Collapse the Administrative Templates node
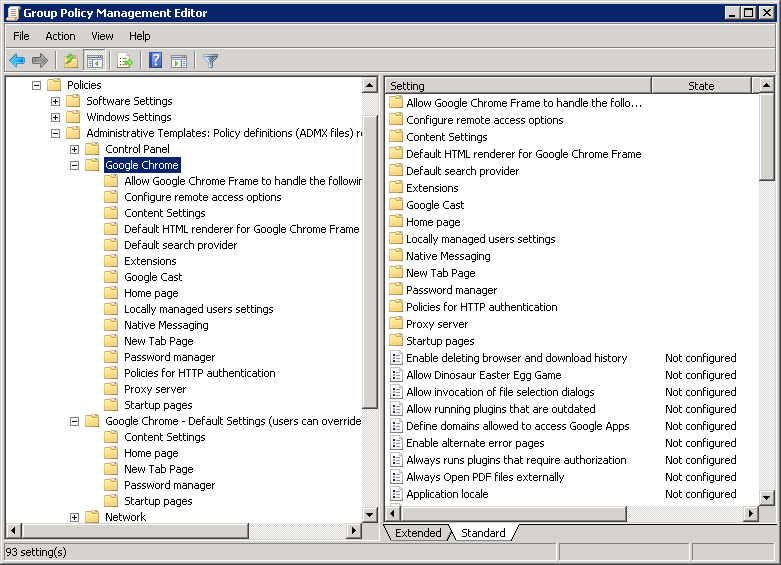 click(x=55, y=133)
